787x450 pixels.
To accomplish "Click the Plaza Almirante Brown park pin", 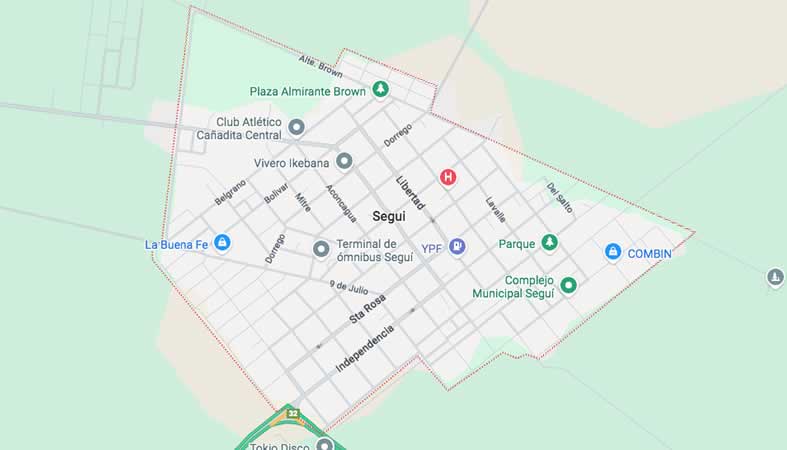I will (381, 90).
